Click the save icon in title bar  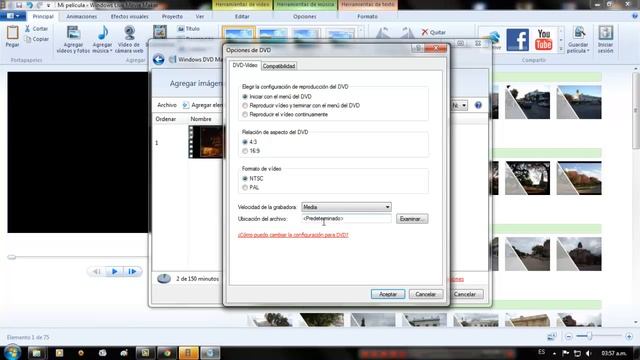click(19, 5)
